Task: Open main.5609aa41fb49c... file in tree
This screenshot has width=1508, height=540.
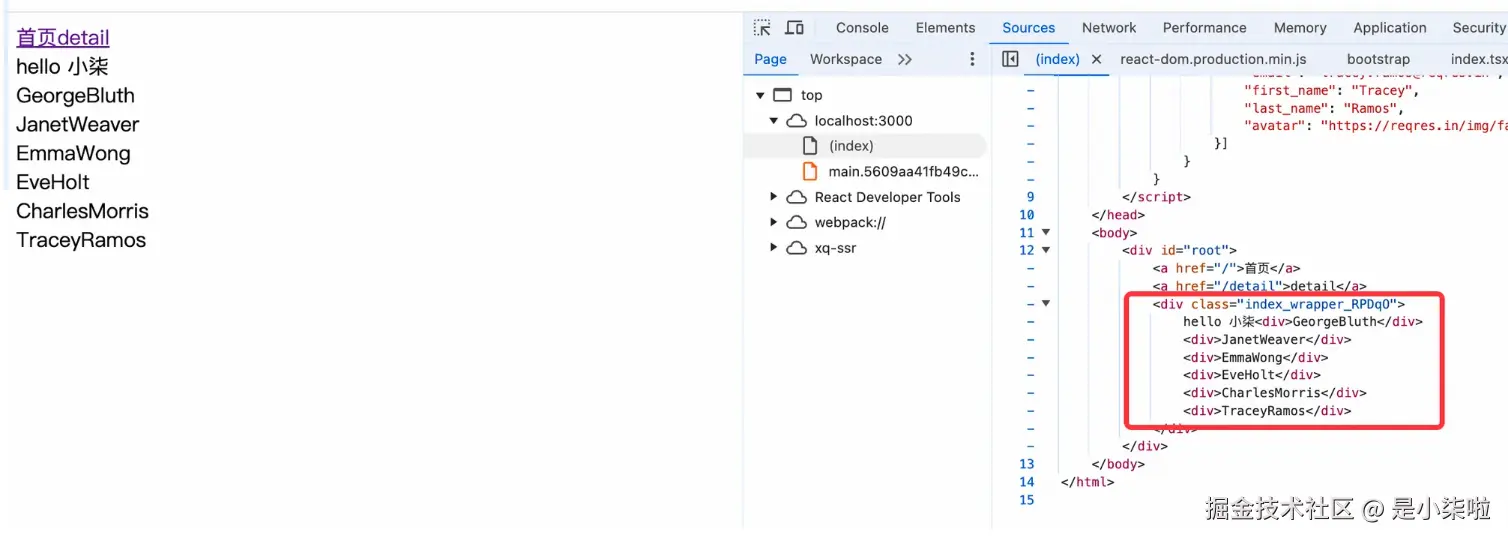Action: click(904, 171)
